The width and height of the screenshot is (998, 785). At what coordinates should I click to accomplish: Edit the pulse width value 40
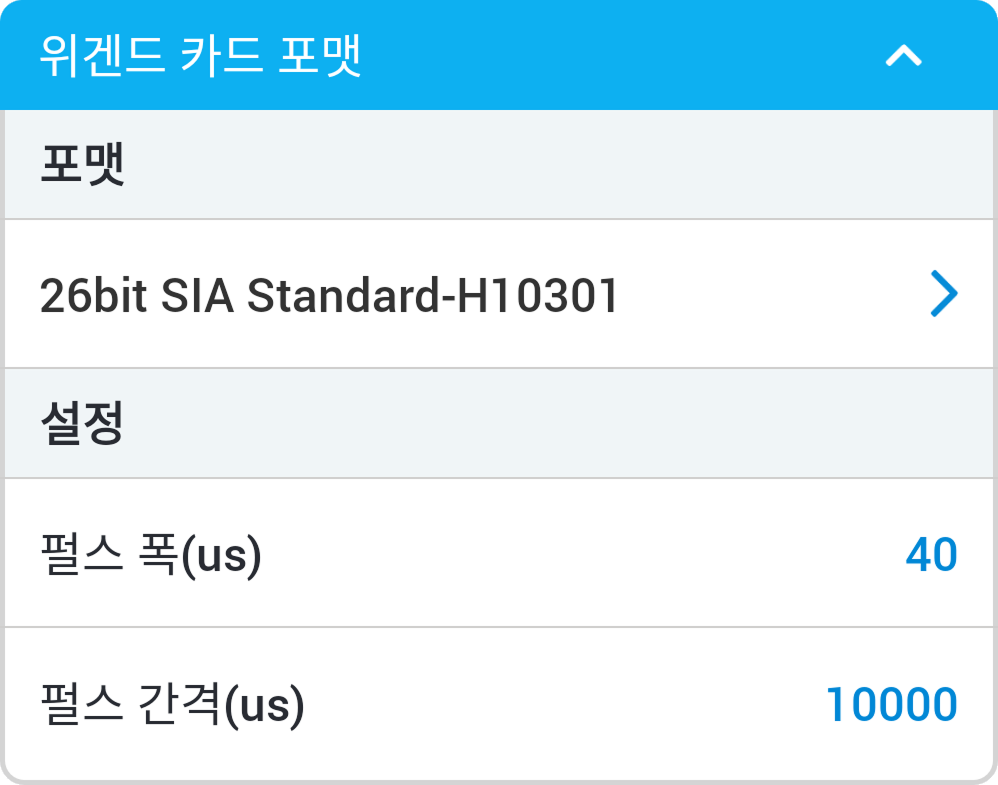click(931, 555)
